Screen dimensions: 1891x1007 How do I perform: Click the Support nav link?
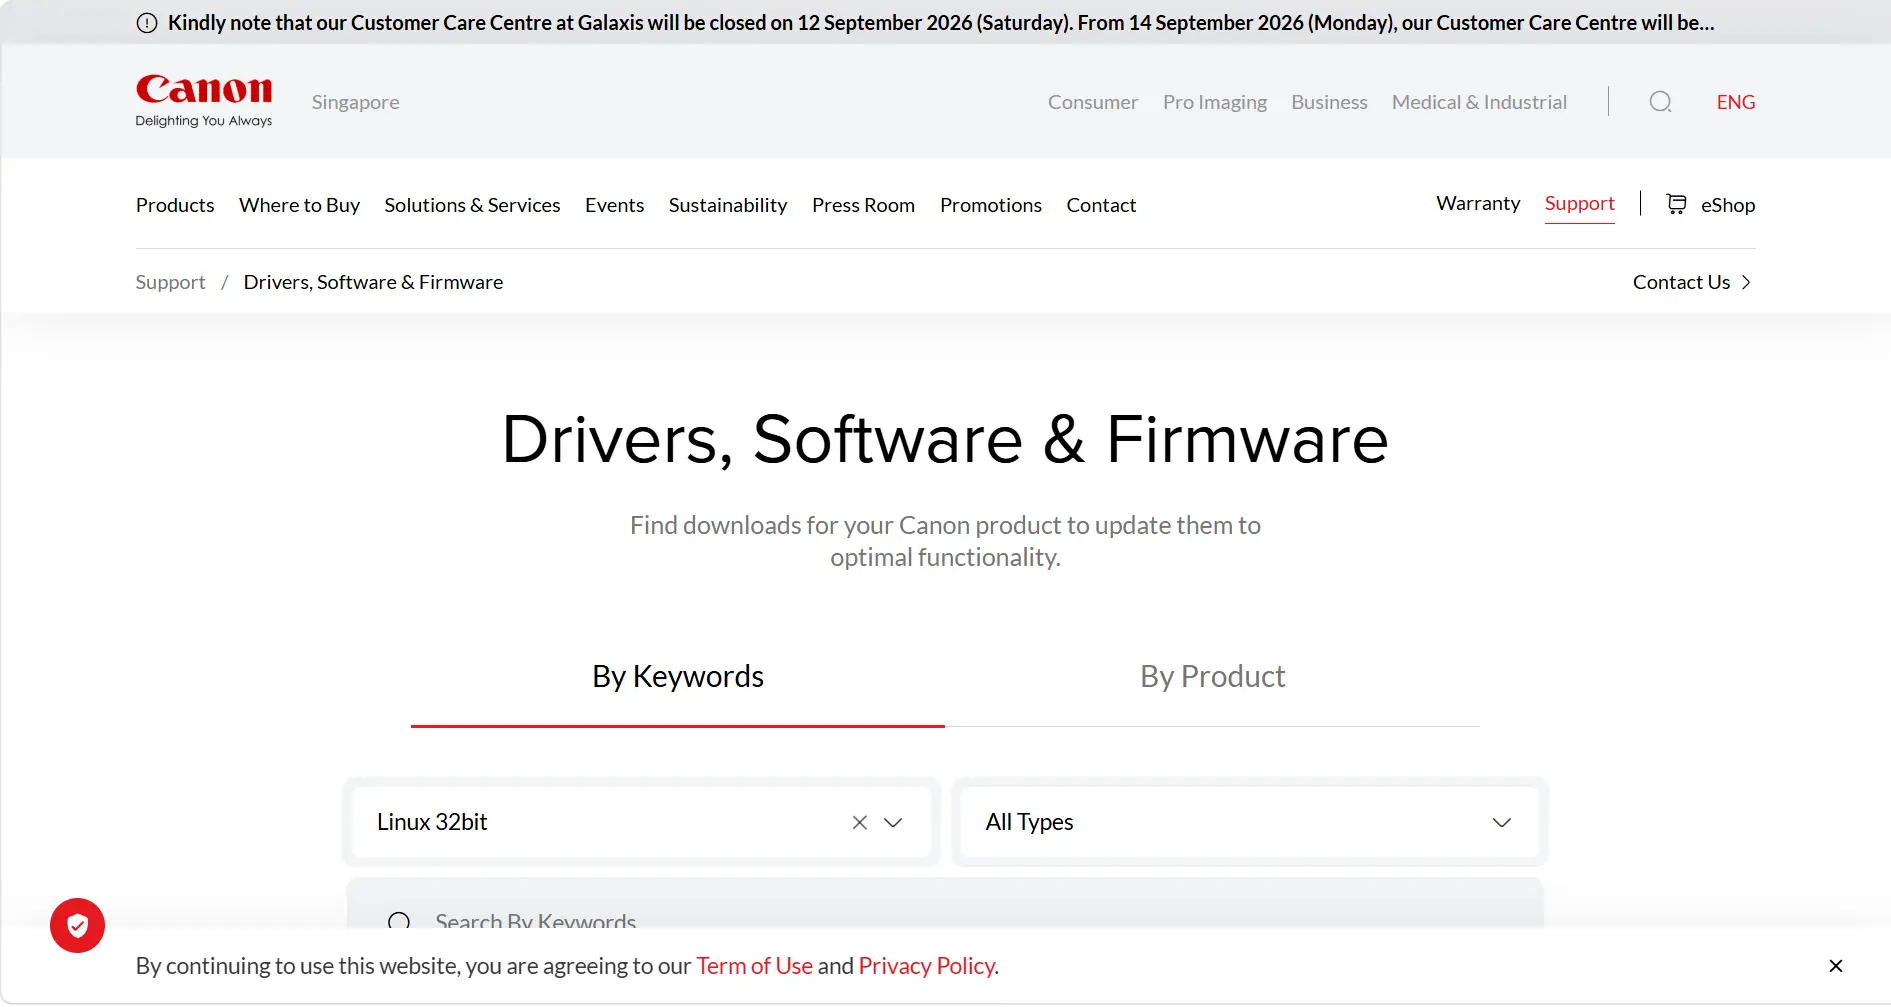click(x=1580, y=203)
